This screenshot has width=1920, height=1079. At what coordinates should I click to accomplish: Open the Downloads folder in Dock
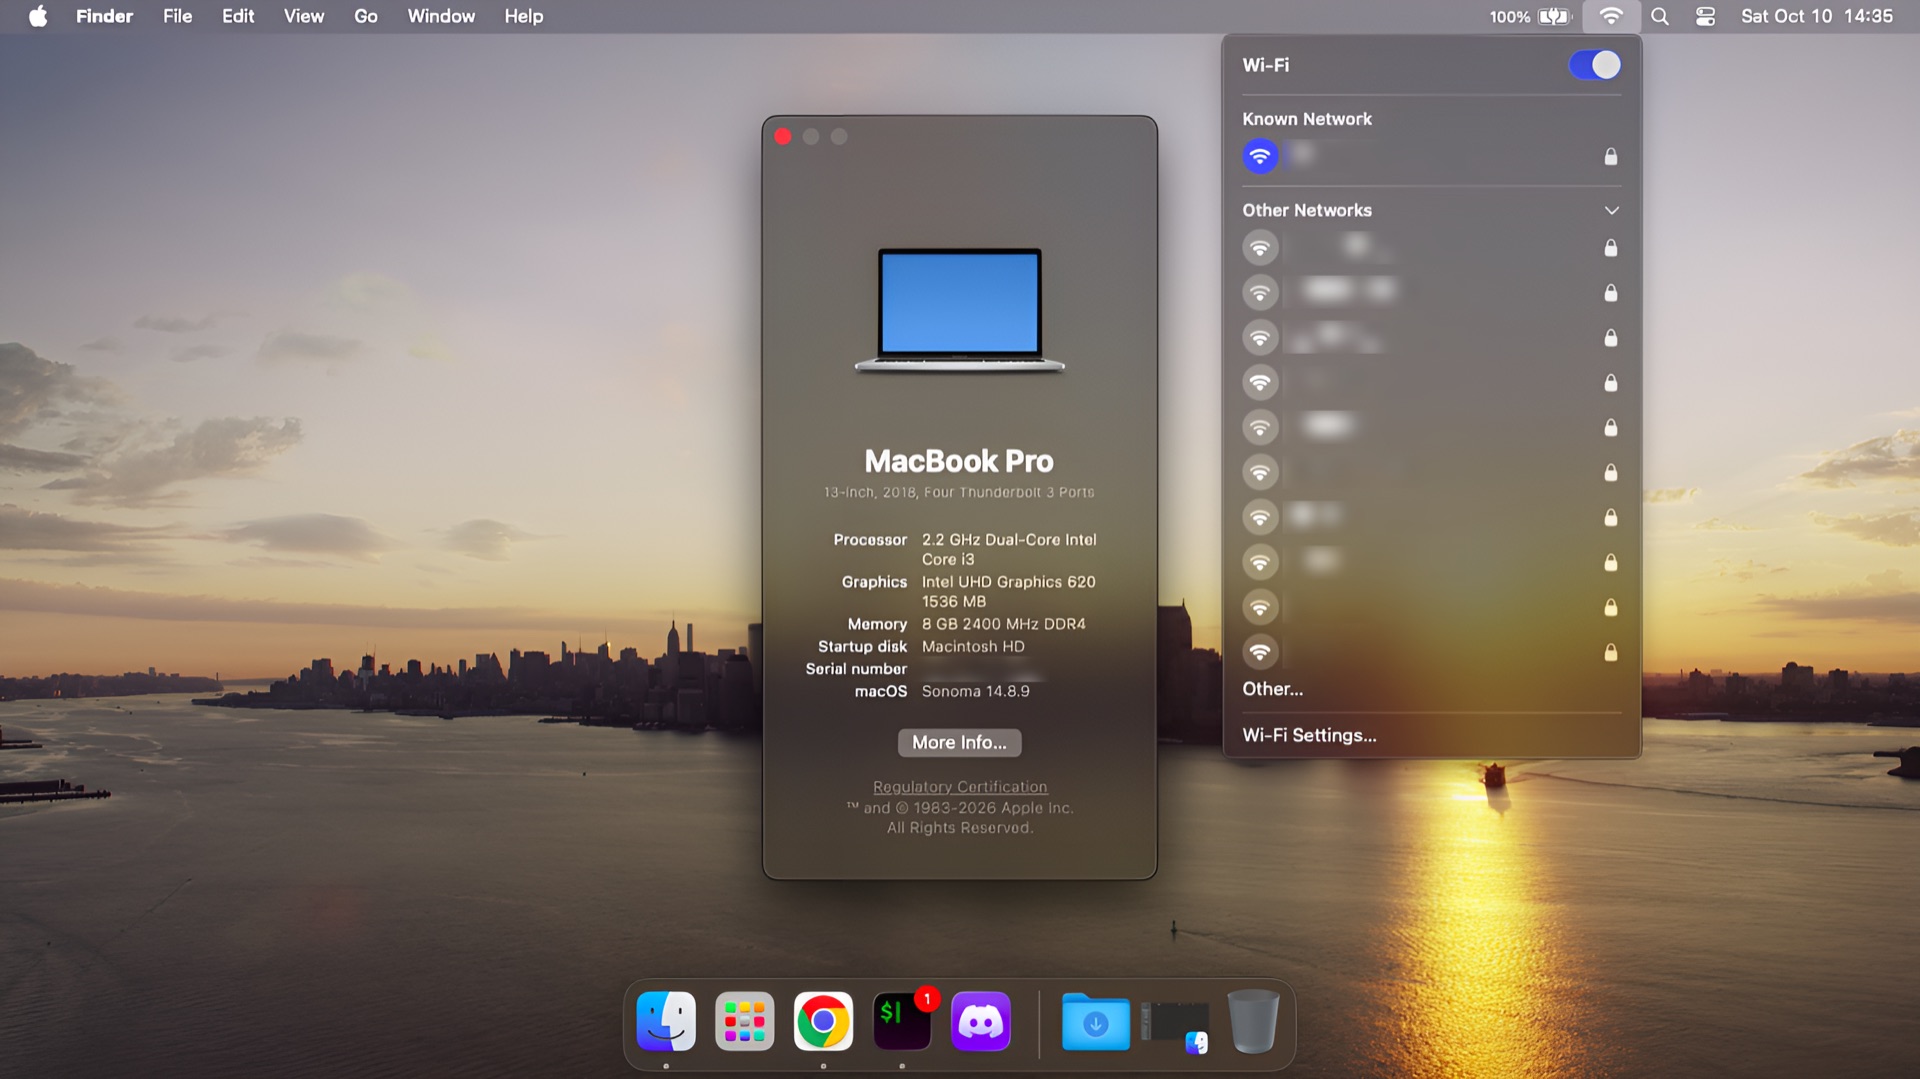[x=1096, y=1021]
